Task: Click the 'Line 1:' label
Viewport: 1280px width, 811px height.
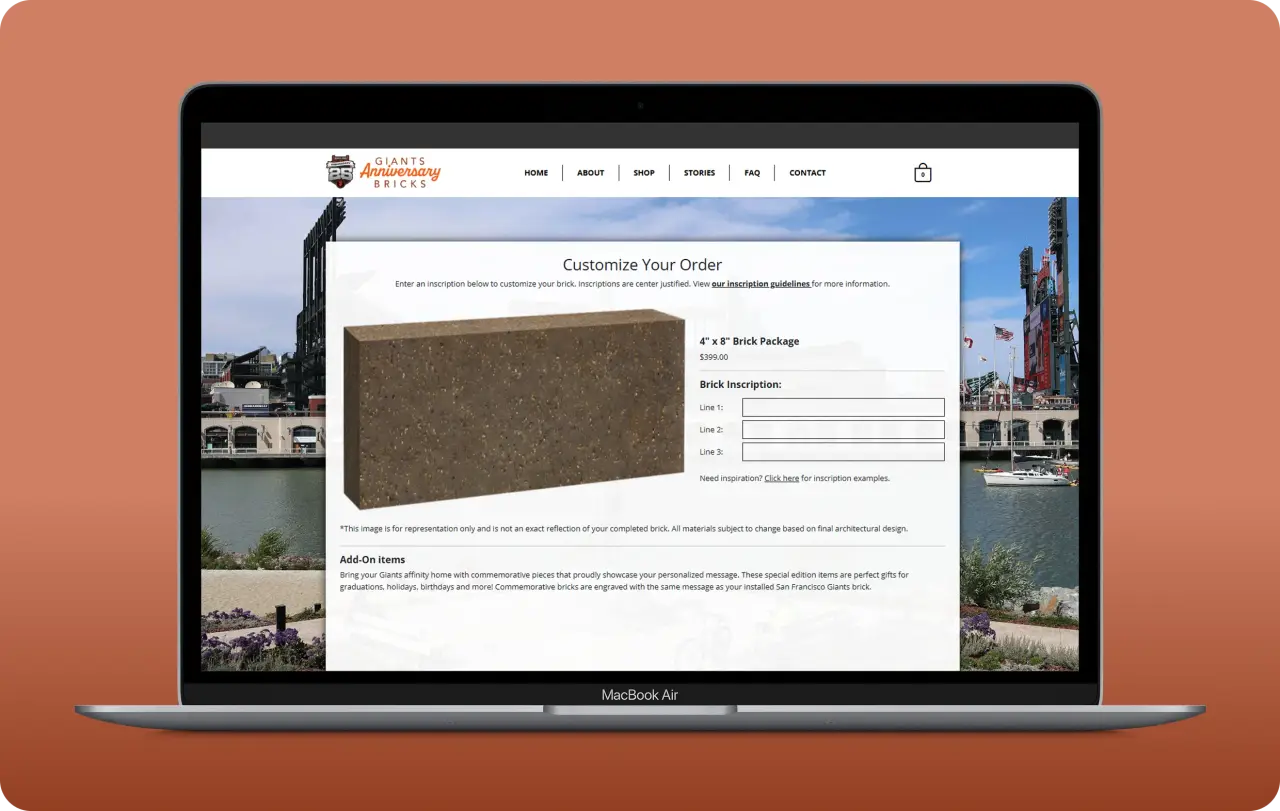Action: tap(711, 408)
